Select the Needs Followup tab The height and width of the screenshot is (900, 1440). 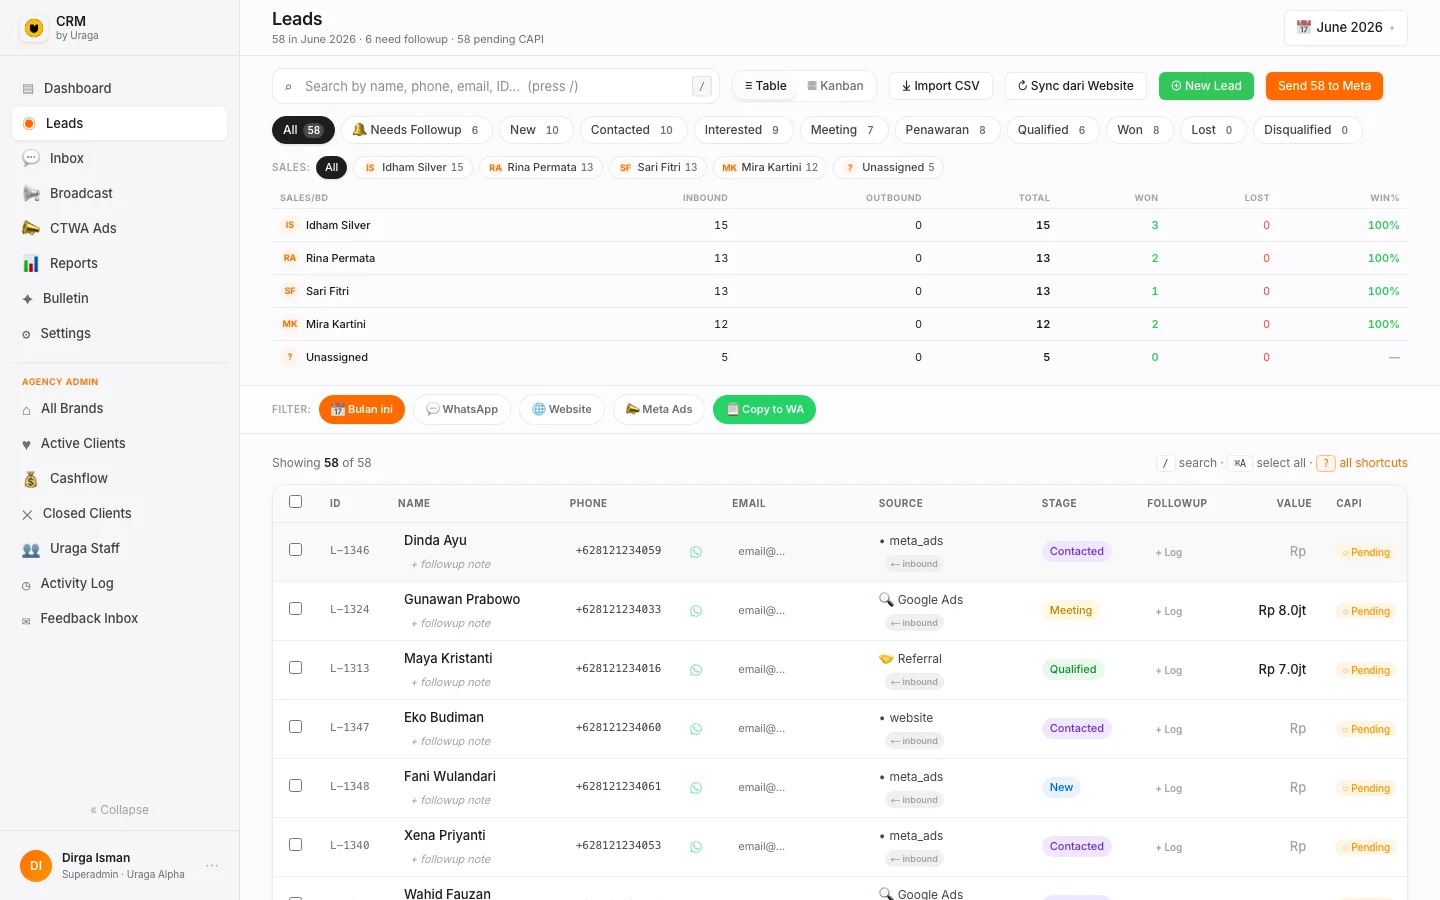click(416, 130)
